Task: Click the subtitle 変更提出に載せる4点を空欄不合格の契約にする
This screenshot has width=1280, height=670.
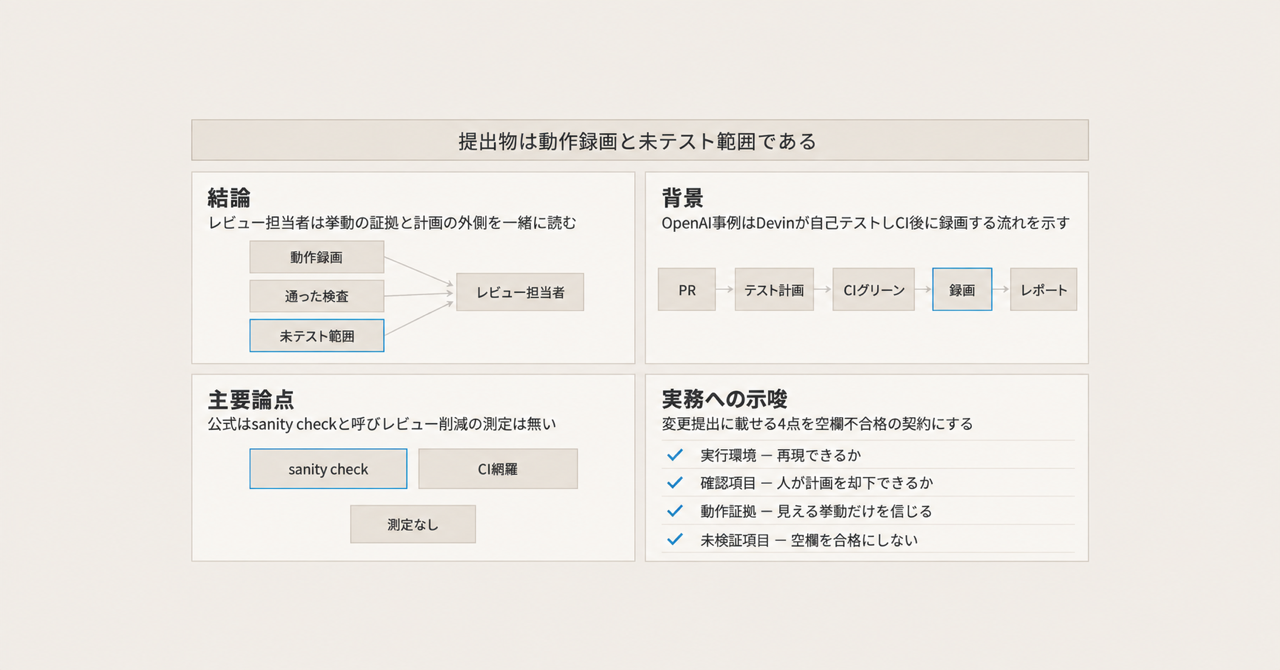Action: tap(817, 424)
